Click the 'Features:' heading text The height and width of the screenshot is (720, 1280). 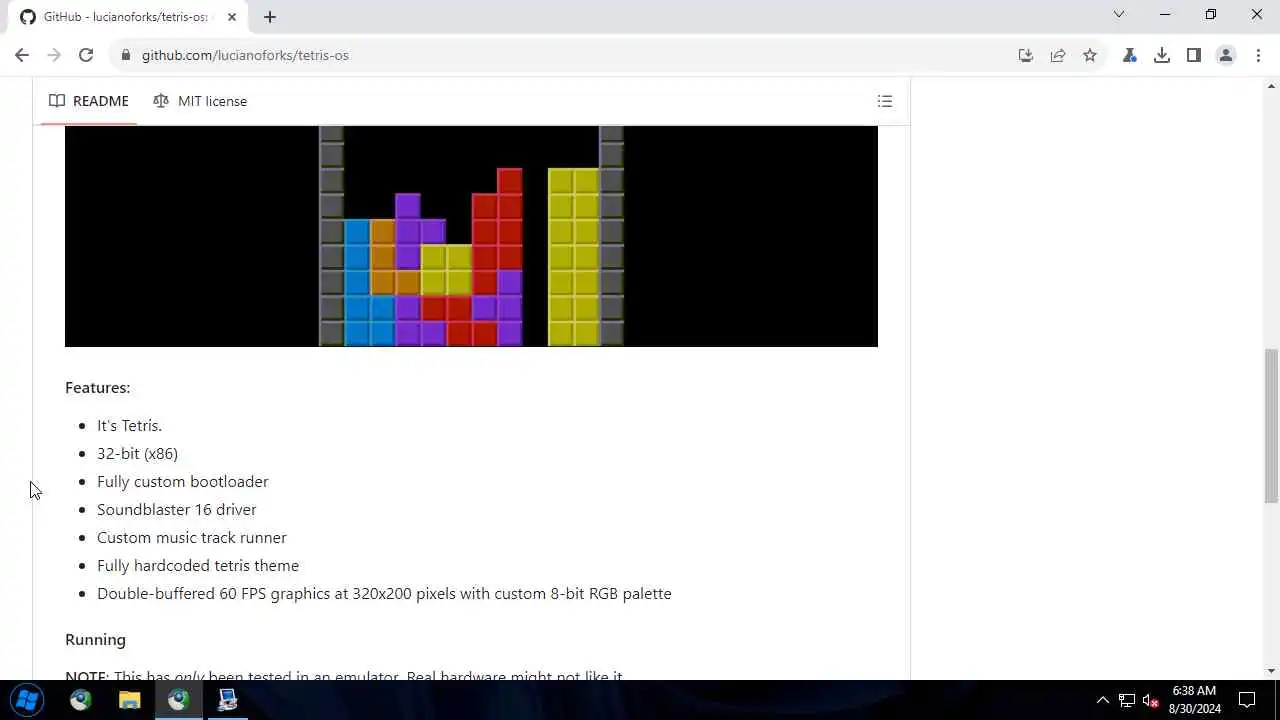98,388
